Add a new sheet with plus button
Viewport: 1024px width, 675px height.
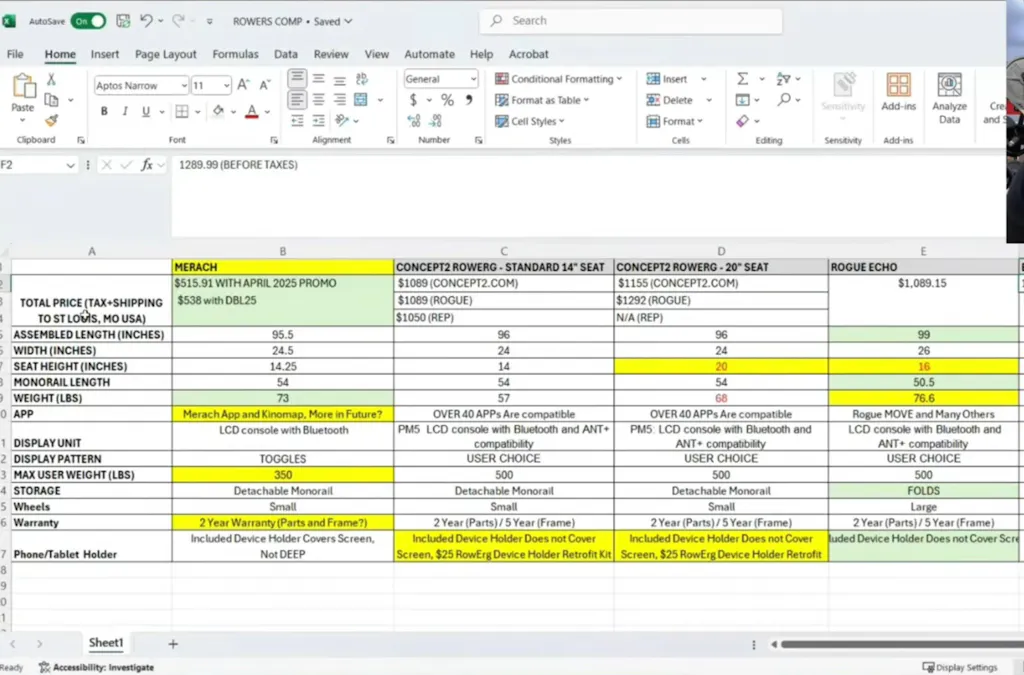[173, 644]
